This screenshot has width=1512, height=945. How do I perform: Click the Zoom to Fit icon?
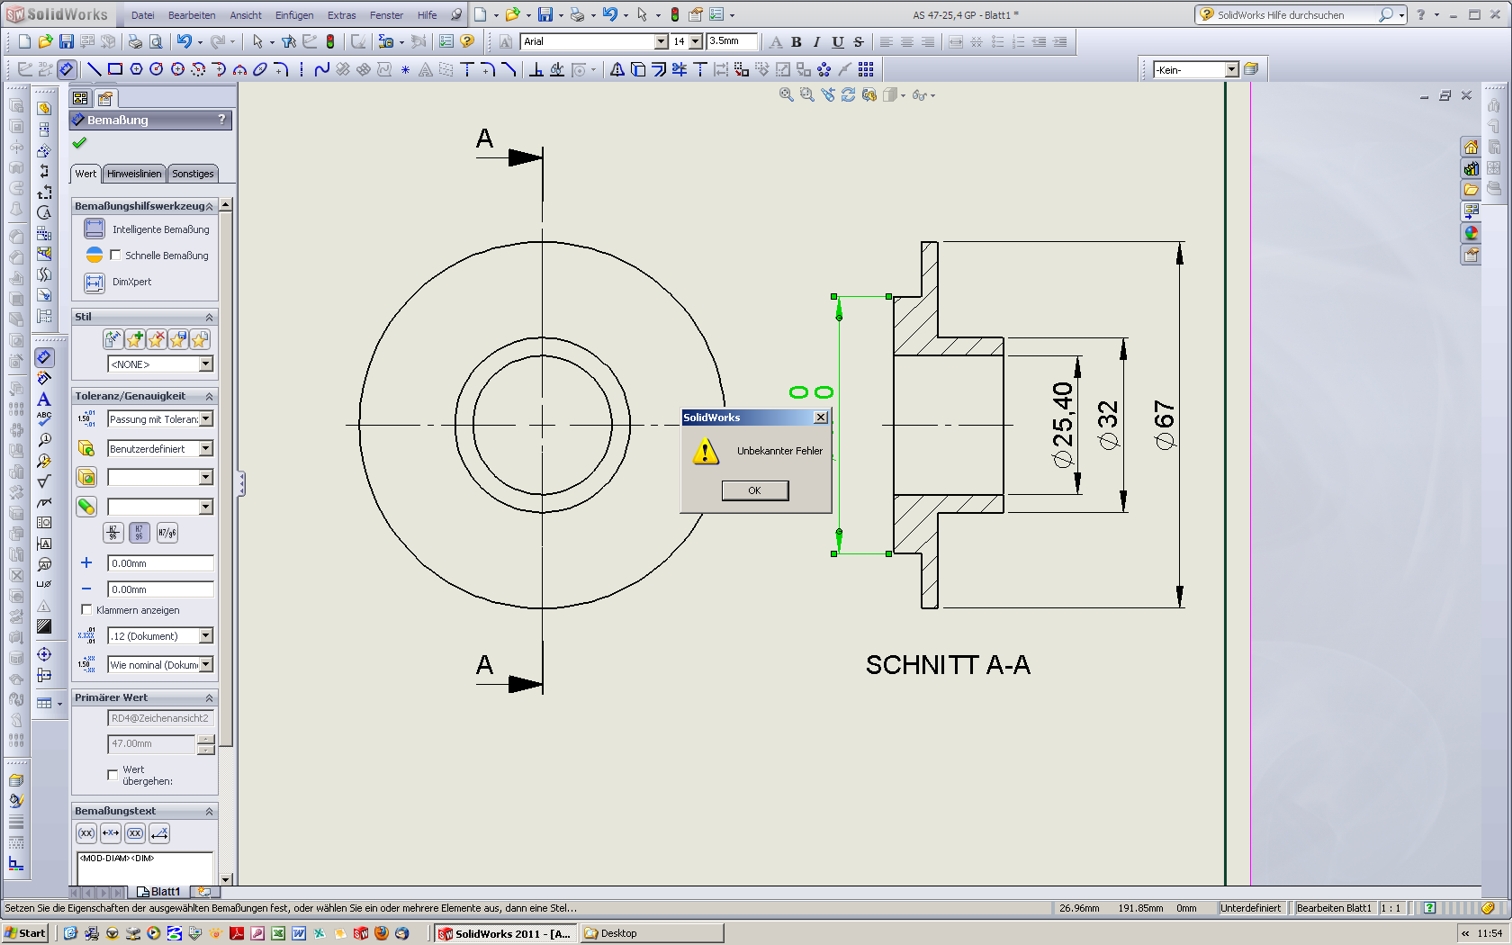pos(787,95)
